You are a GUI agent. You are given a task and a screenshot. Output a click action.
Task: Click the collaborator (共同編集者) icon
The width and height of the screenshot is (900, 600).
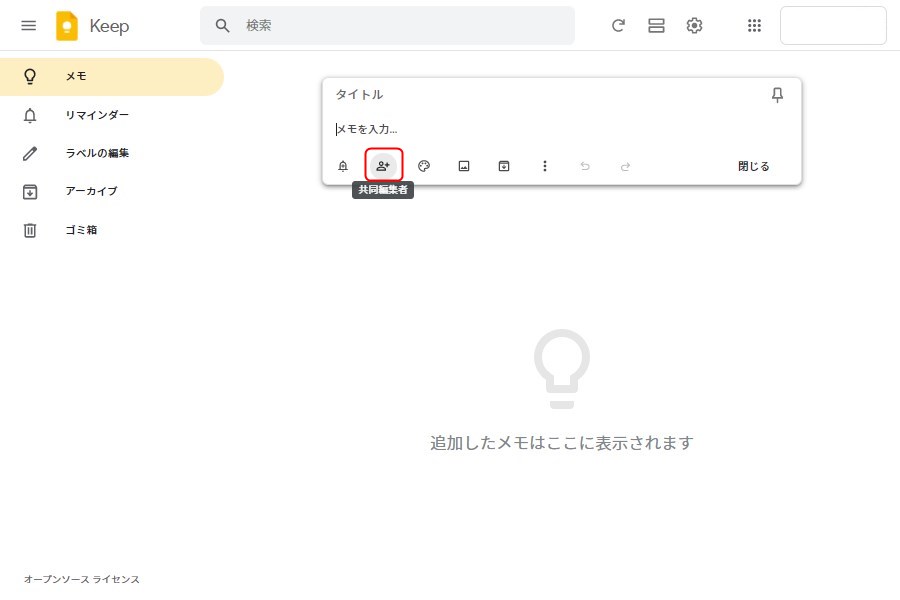pos(383,166)
